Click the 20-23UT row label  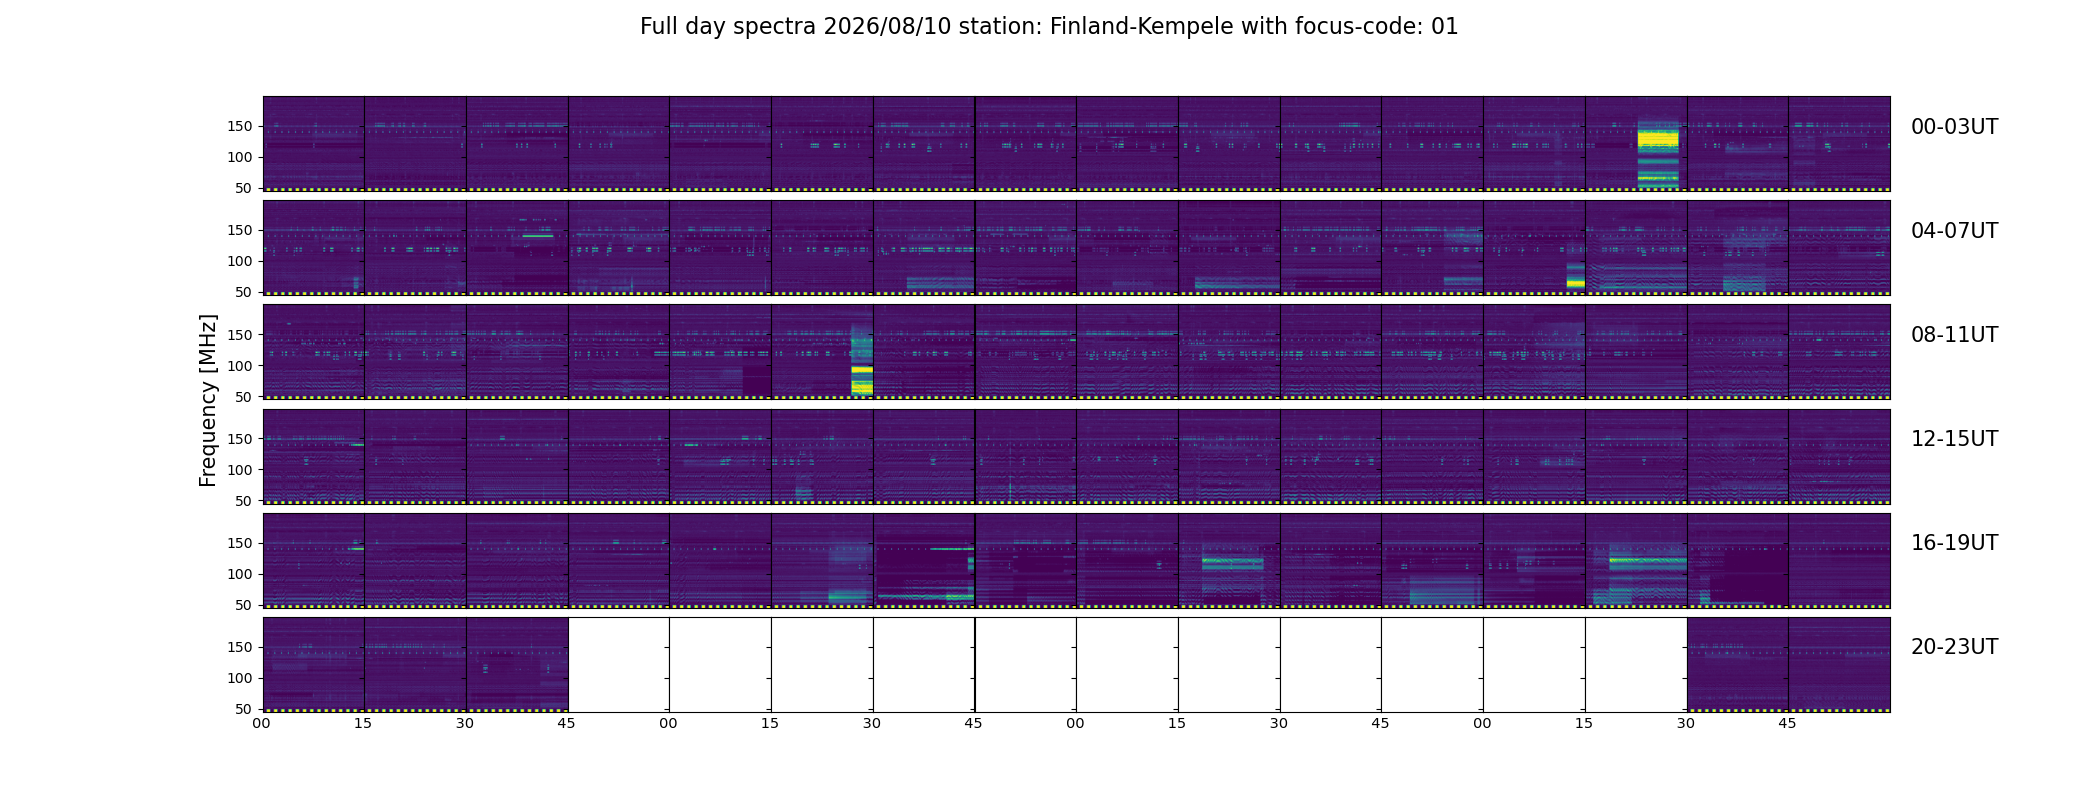1954,647
